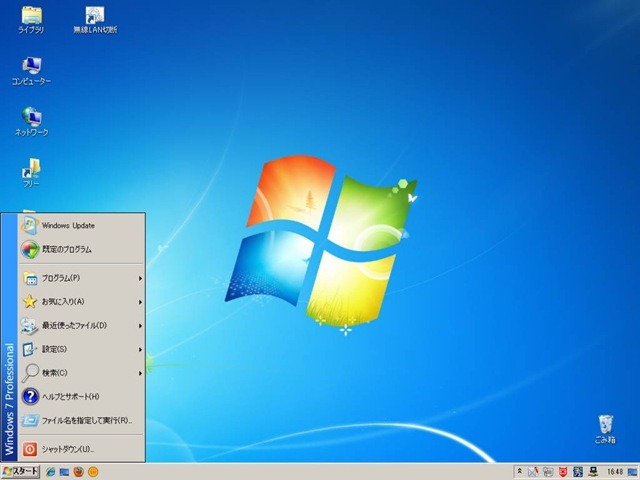Viewport: 640px width, 480px height.
Task: Launch Internet Explorer from quick launch
Action: point(50,472)
